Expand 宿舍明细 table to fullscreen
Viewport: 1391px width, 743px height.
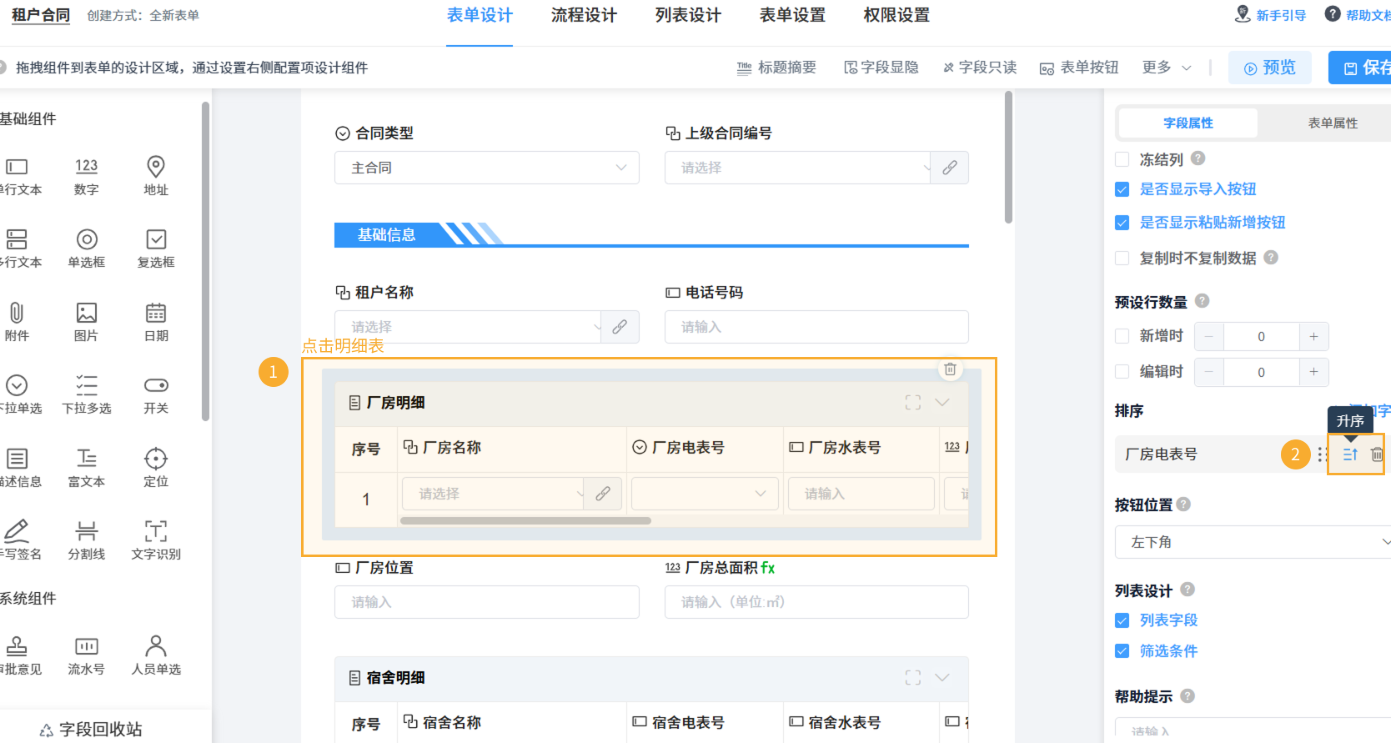(912, 677)
